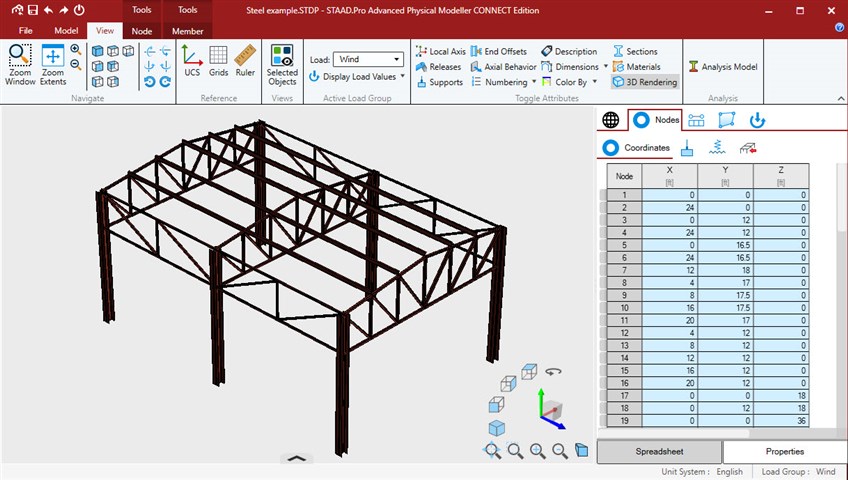Image resolution: width=848 pixels, height=480 pixels.
Task: Open Display Load Values dropdown arrow
Action: [402, 76]
